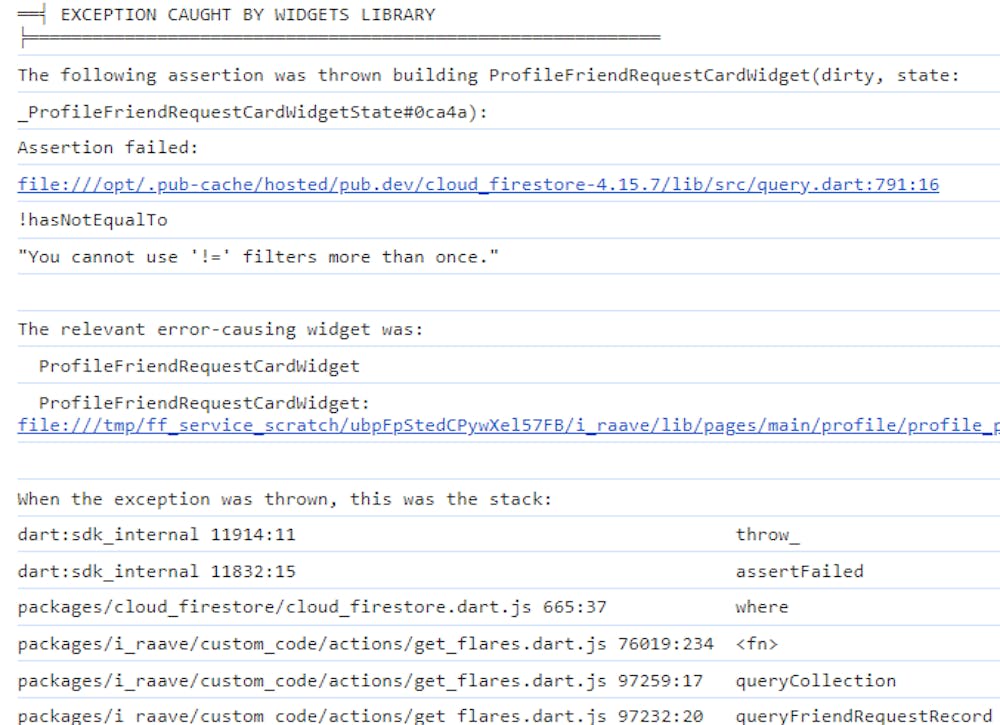Click the !hasNotEqualTo assertion text

pos(93,220)
